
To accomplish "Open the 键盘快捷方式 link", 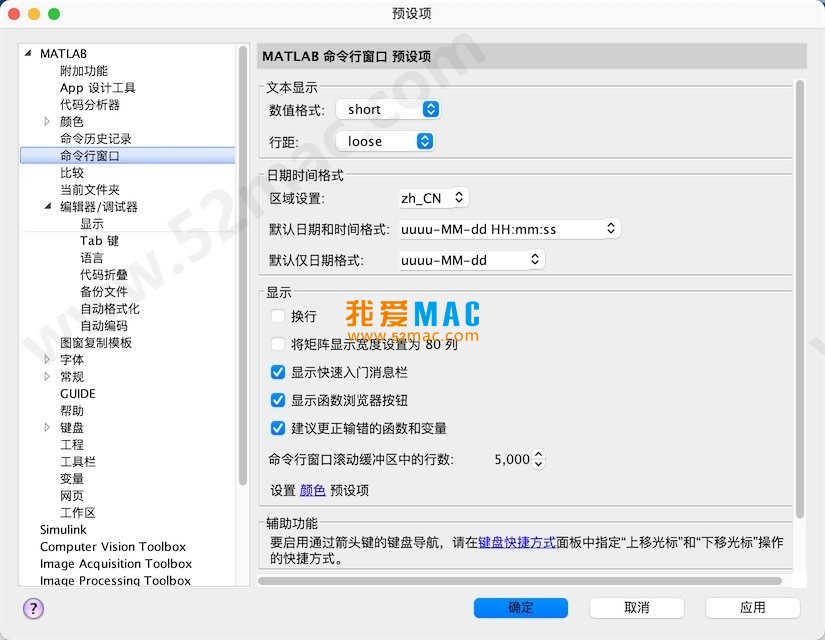I will click(517, 542).
